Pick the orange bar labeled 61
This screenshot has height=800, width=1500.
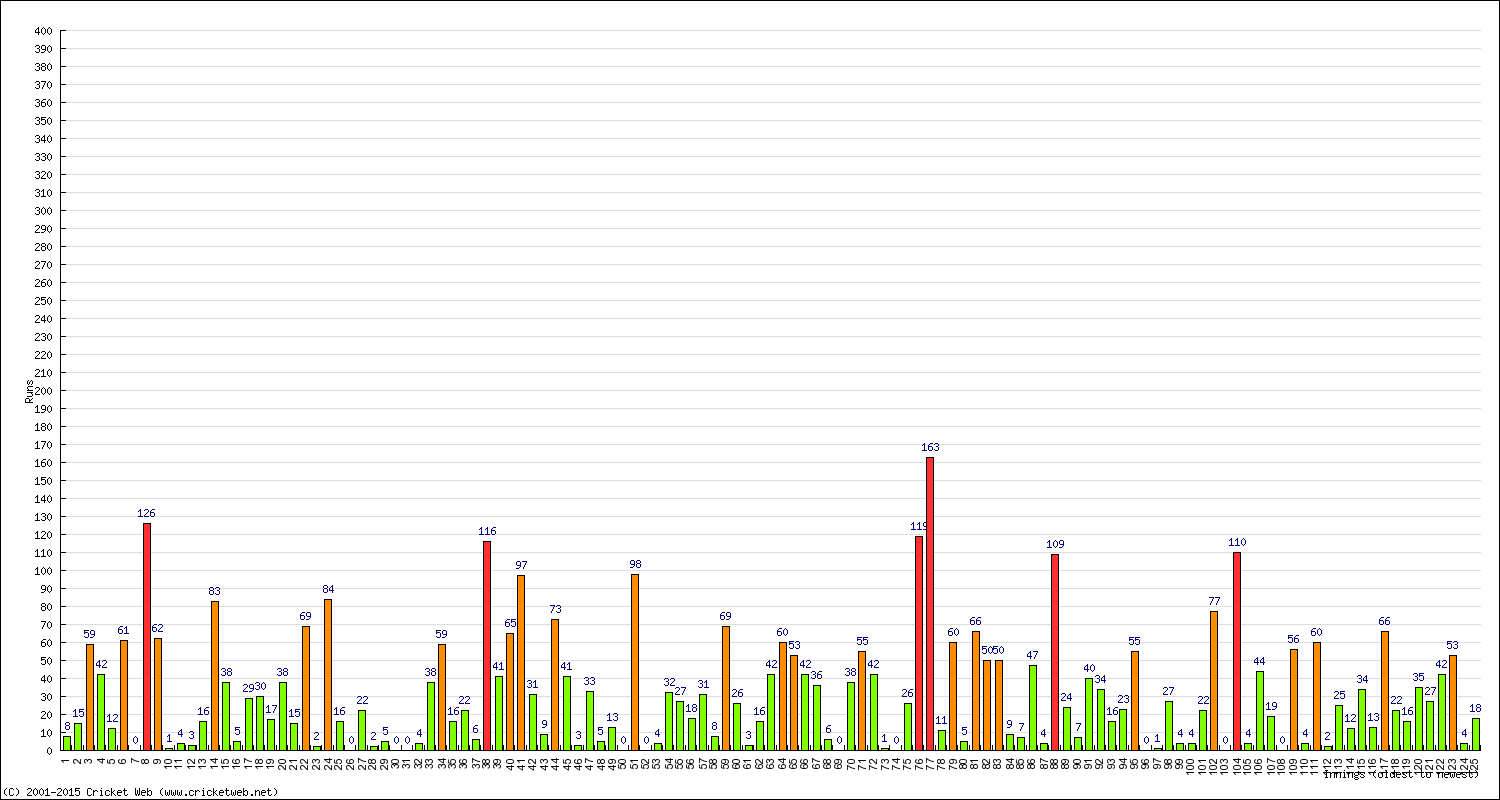[124, 695]
